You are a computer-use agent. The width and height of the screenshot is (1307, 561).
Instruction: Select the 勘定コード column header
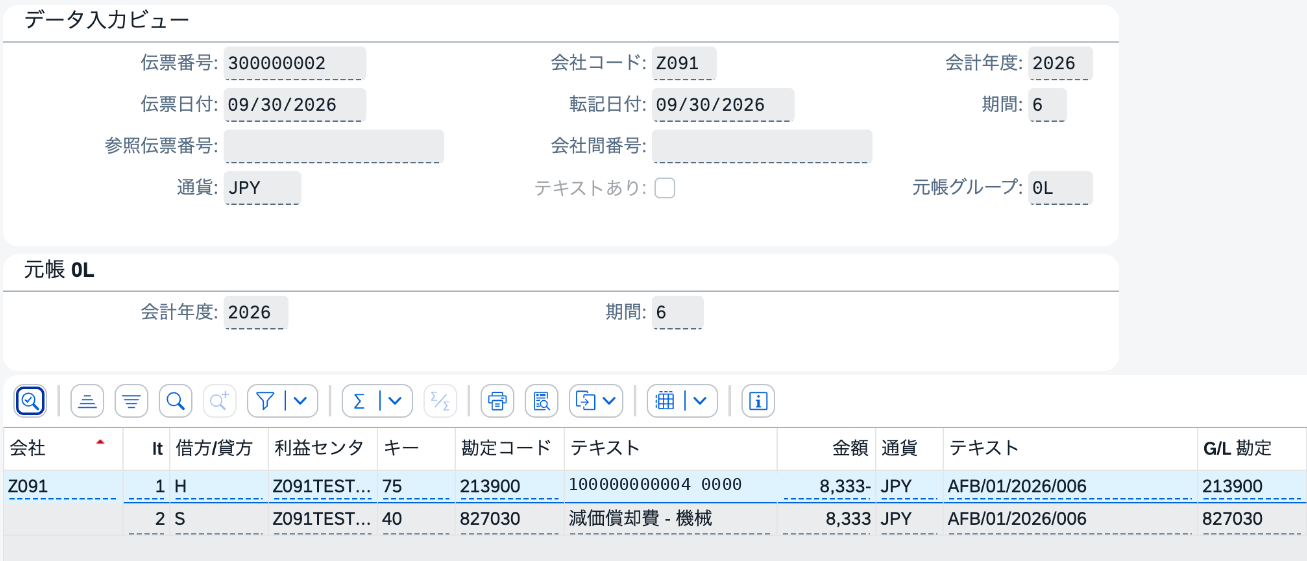pyautogui.click(x=510, y=448)
